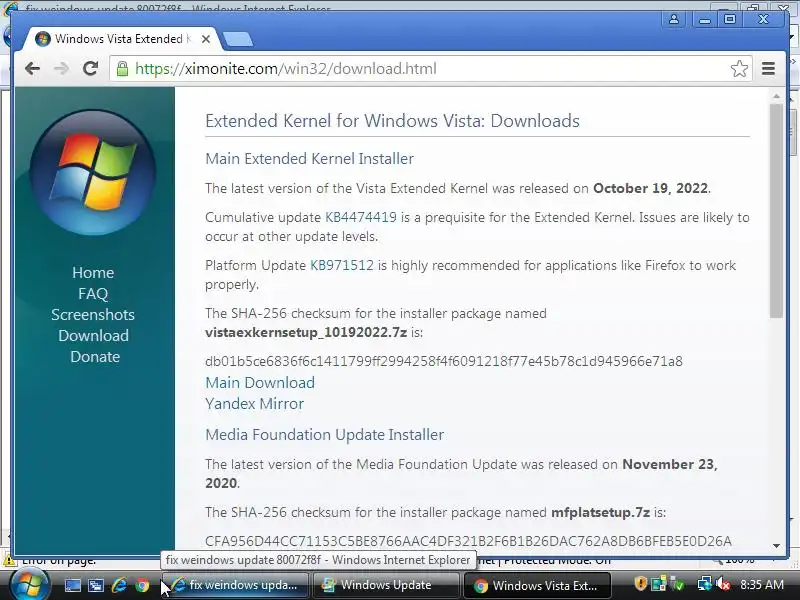Go back to the previous page in Chrome
This screenshot has width=800, height=600.
(x=32, y=68)
